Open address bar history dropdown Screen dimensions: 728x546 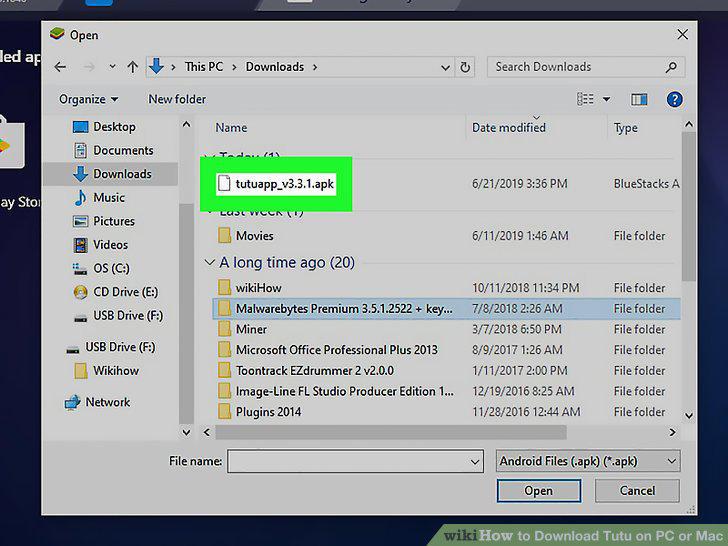tap(445, 68)
